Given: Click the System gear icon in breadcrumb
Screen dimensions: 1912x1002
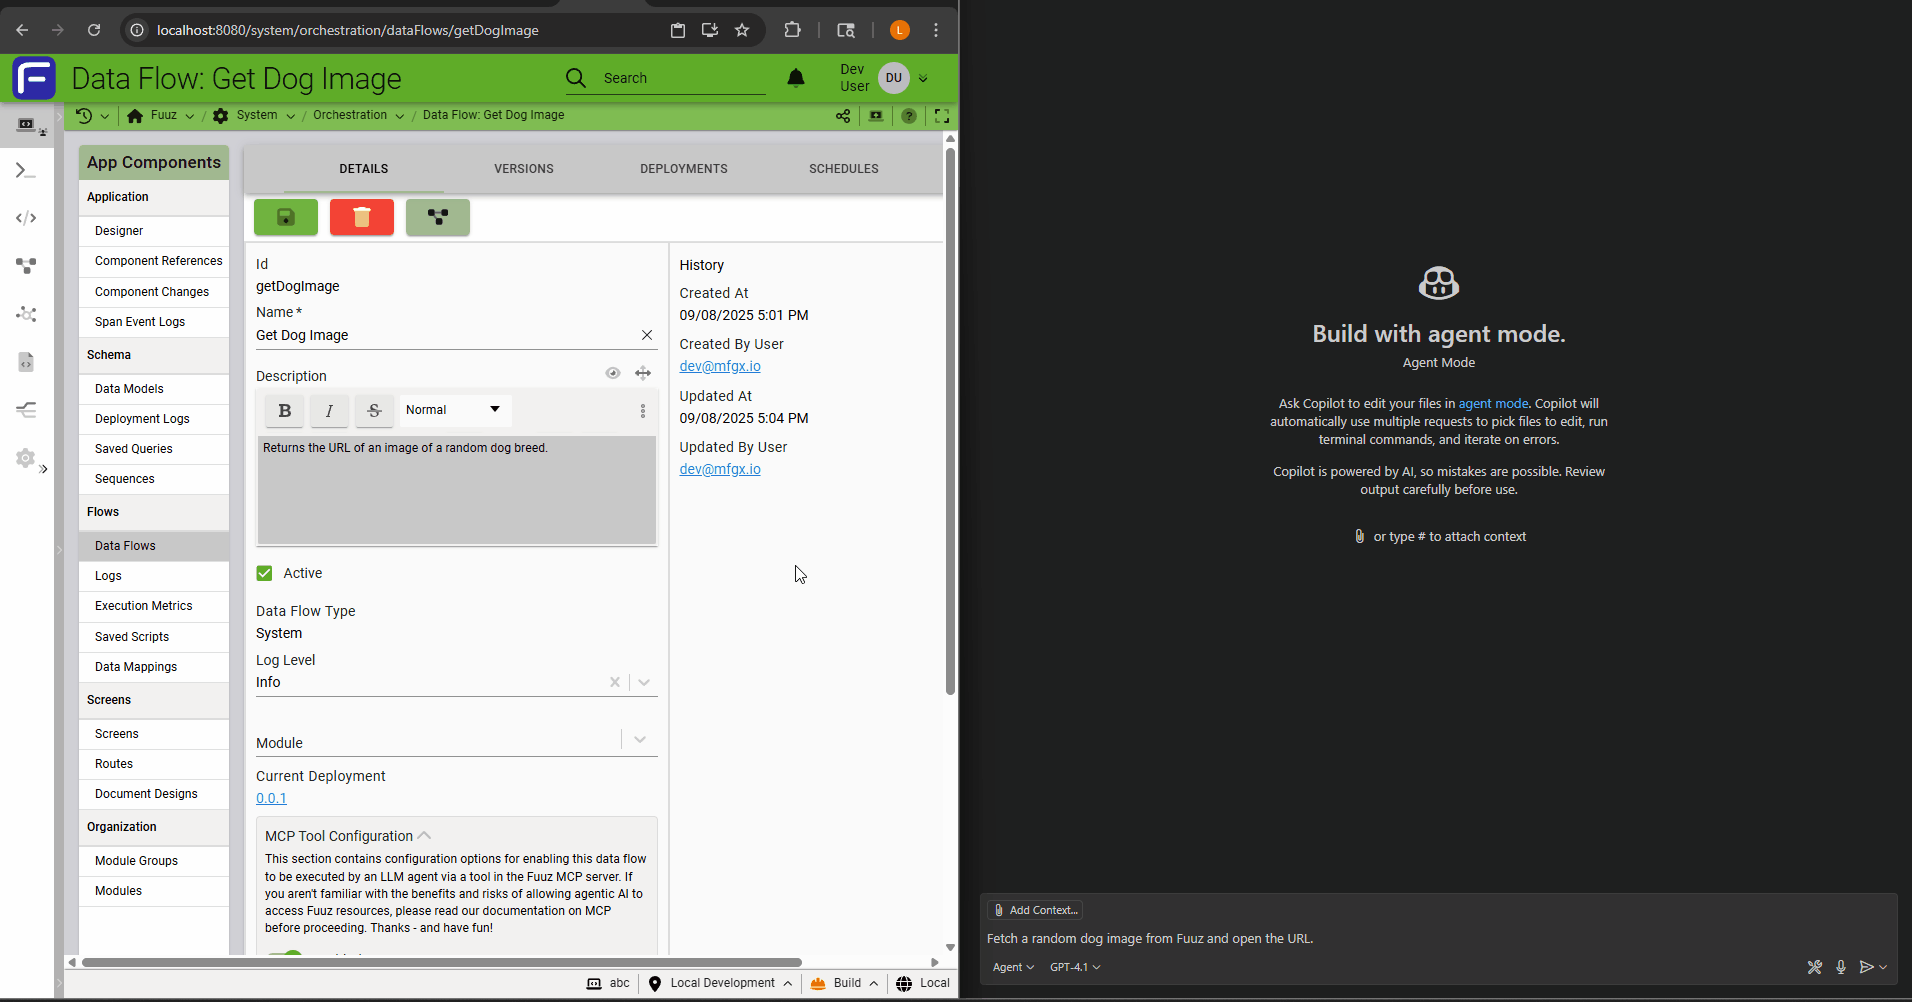Looking at the screenshot, I should pyautogui.click(x=221, y=116).
